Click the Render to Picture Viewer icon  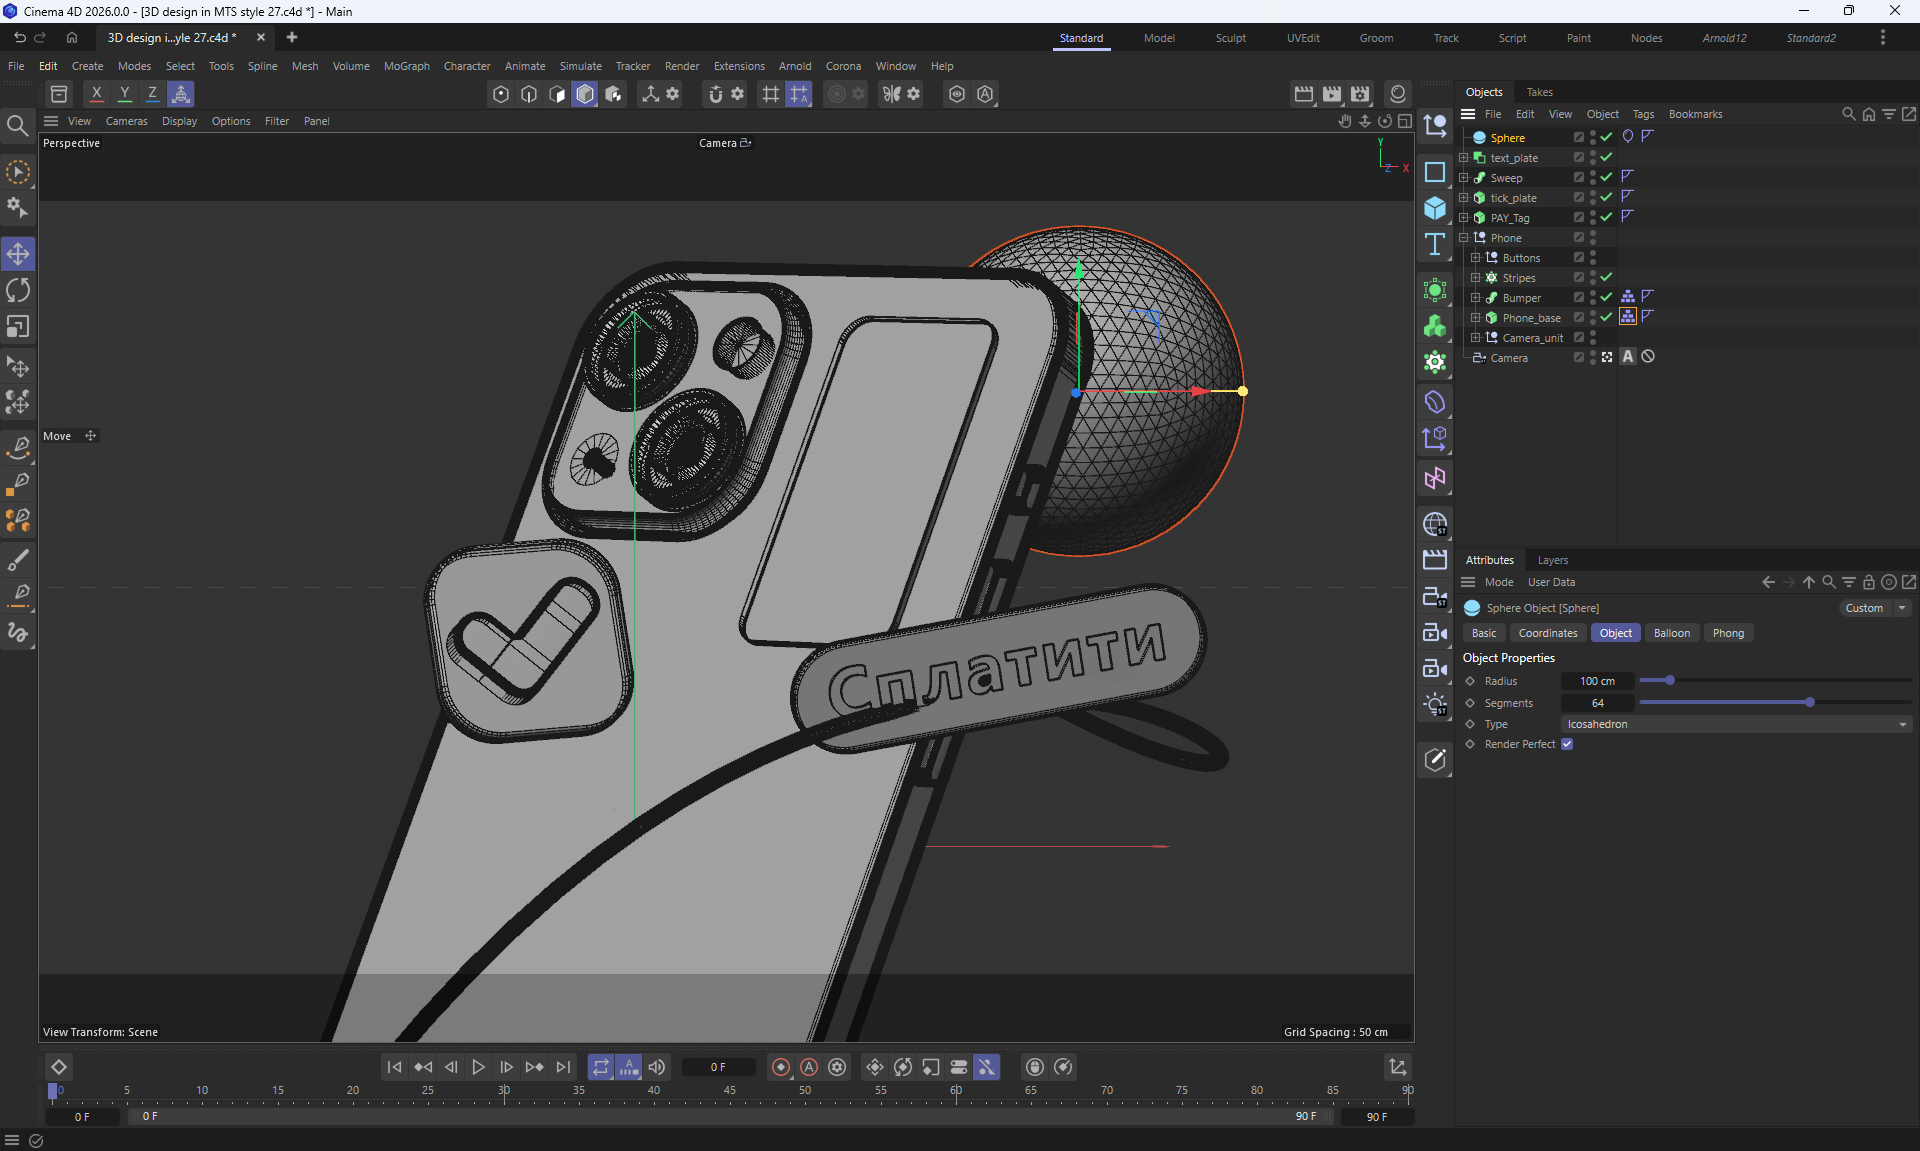point(1332,94)
